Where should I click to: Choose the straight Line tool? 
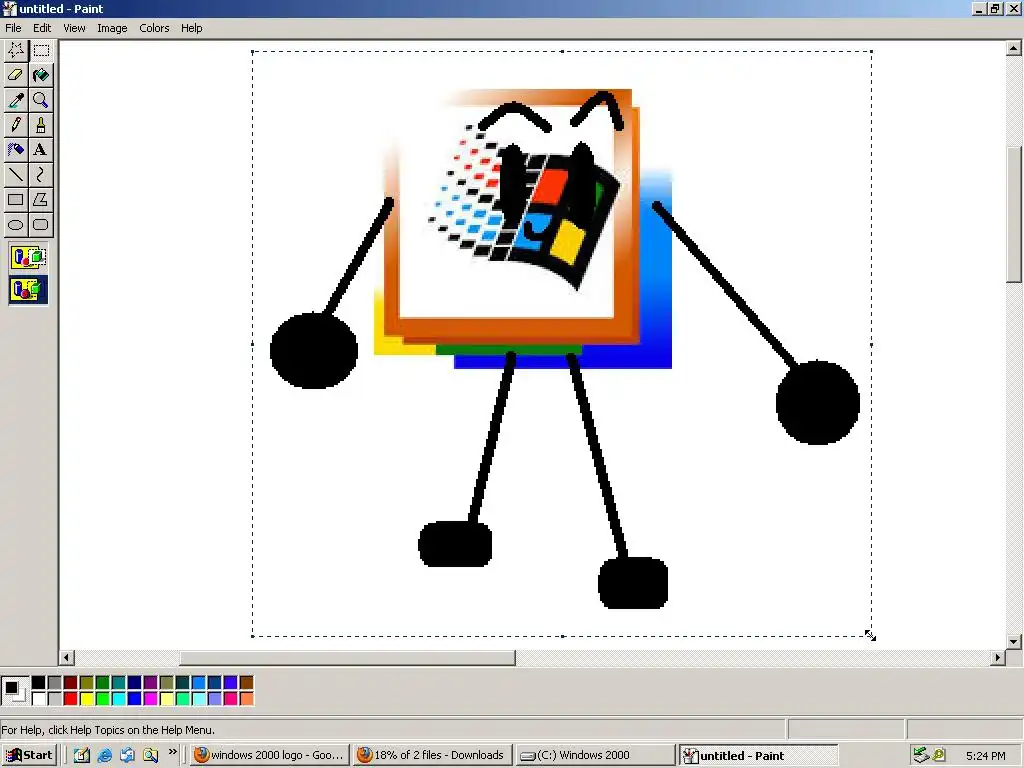[16, 174]
